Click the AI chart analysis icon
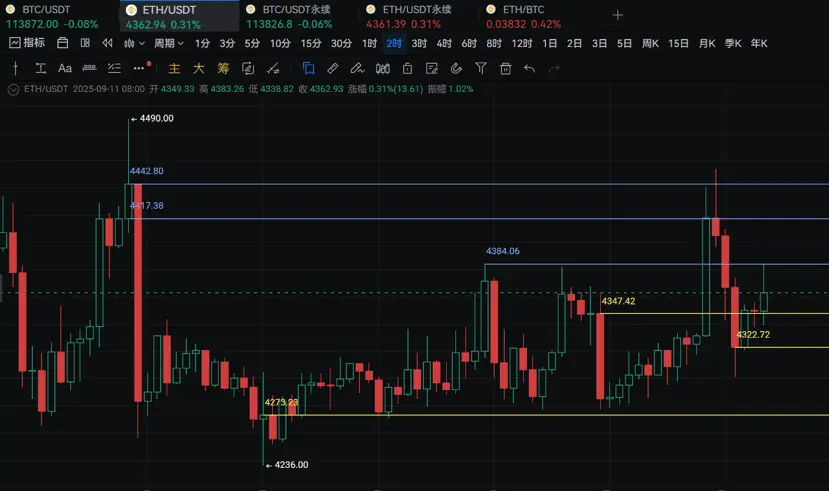Image resolution: width=829 pixels, height=491 pixels. [x=248, y=68]
